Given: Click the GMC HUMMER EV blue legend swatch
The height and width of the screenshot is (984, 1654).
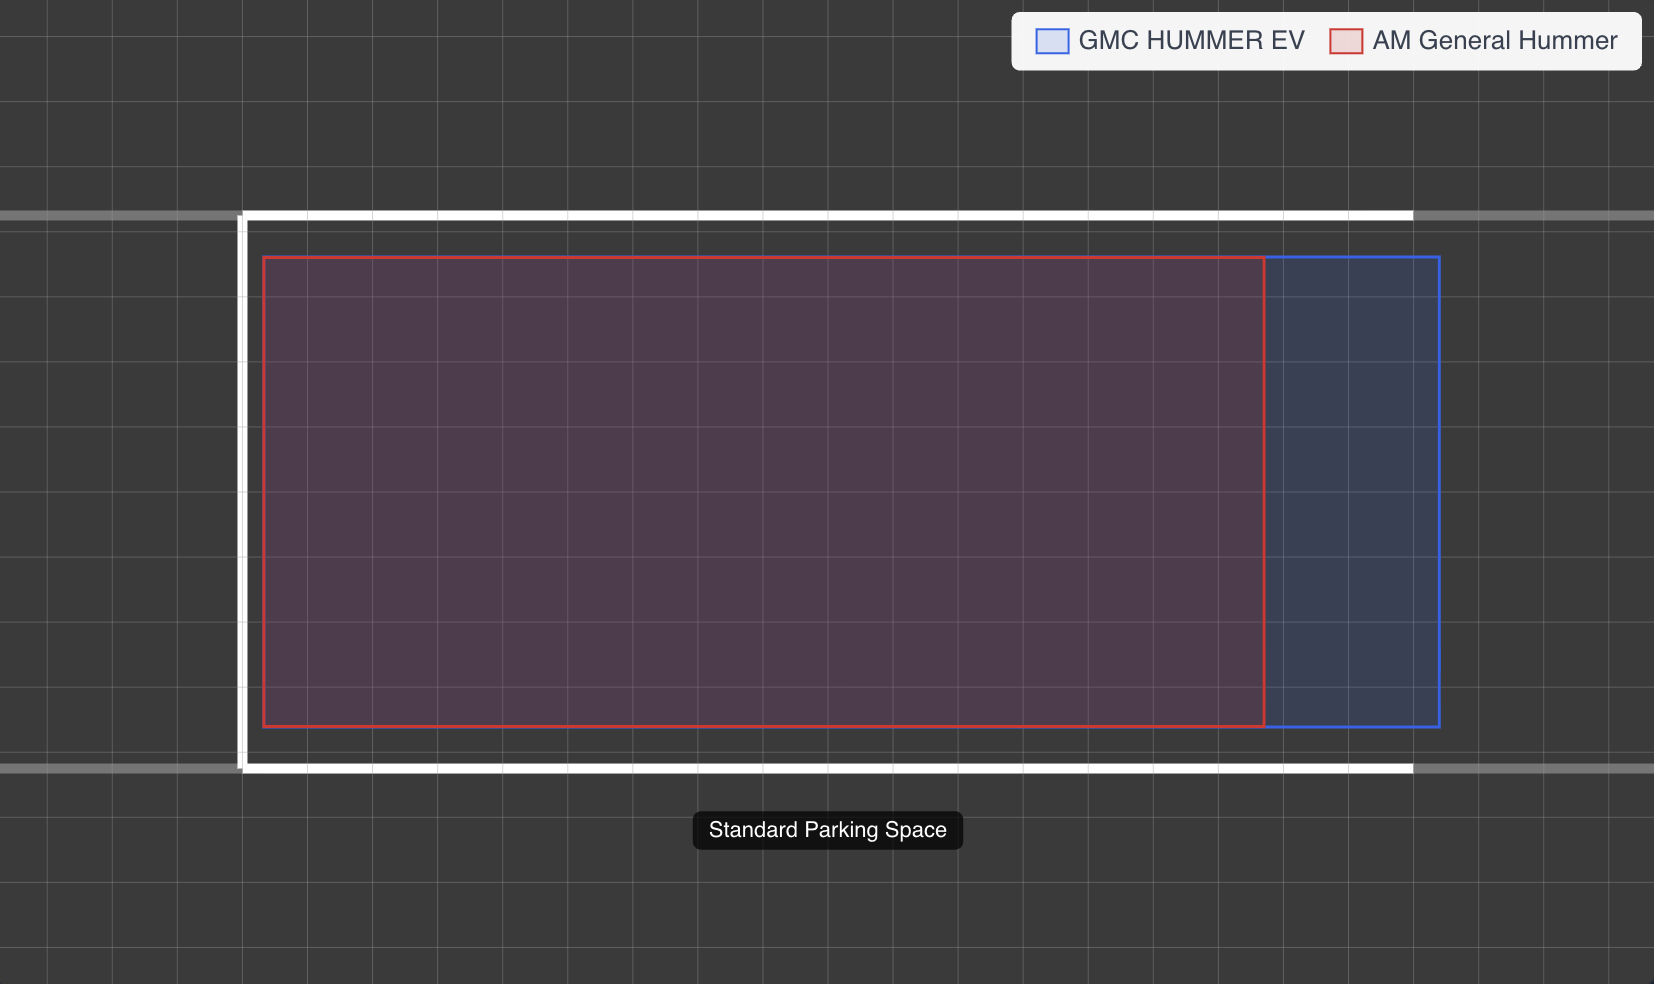Looking at the screenshot, I should click(x=1052, y=41).
